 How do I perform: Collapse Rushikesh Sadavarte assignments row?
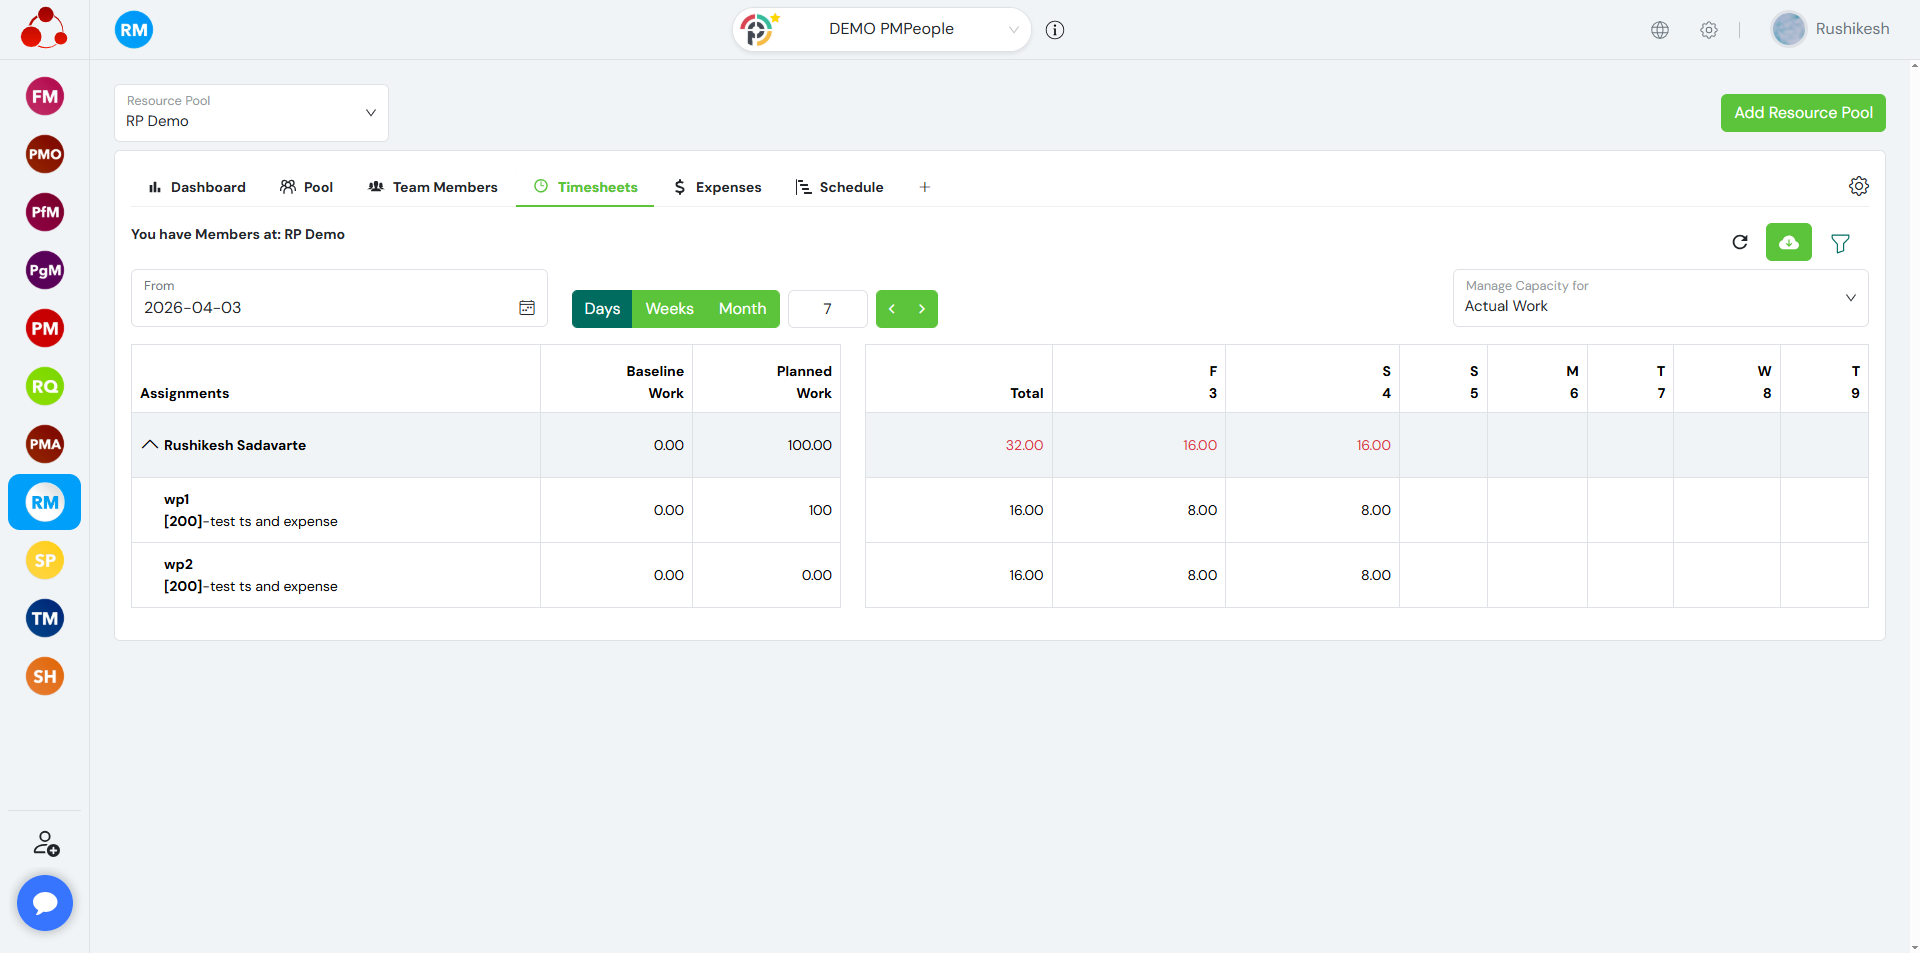(150, 445)
